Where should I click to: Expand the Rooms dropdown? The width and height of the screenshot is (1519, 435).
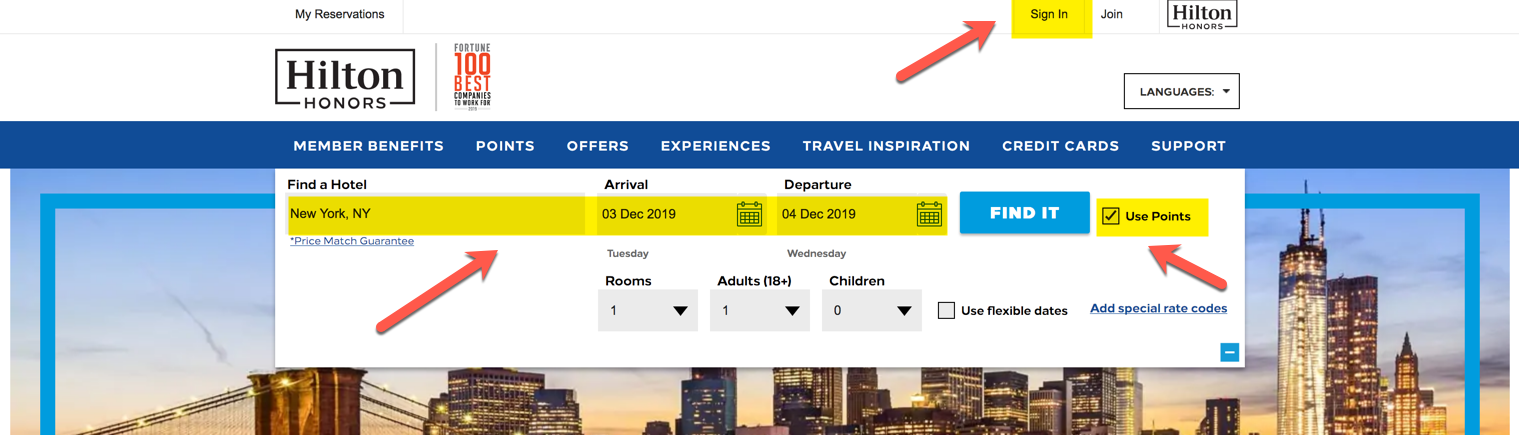[x=648, y=311]
